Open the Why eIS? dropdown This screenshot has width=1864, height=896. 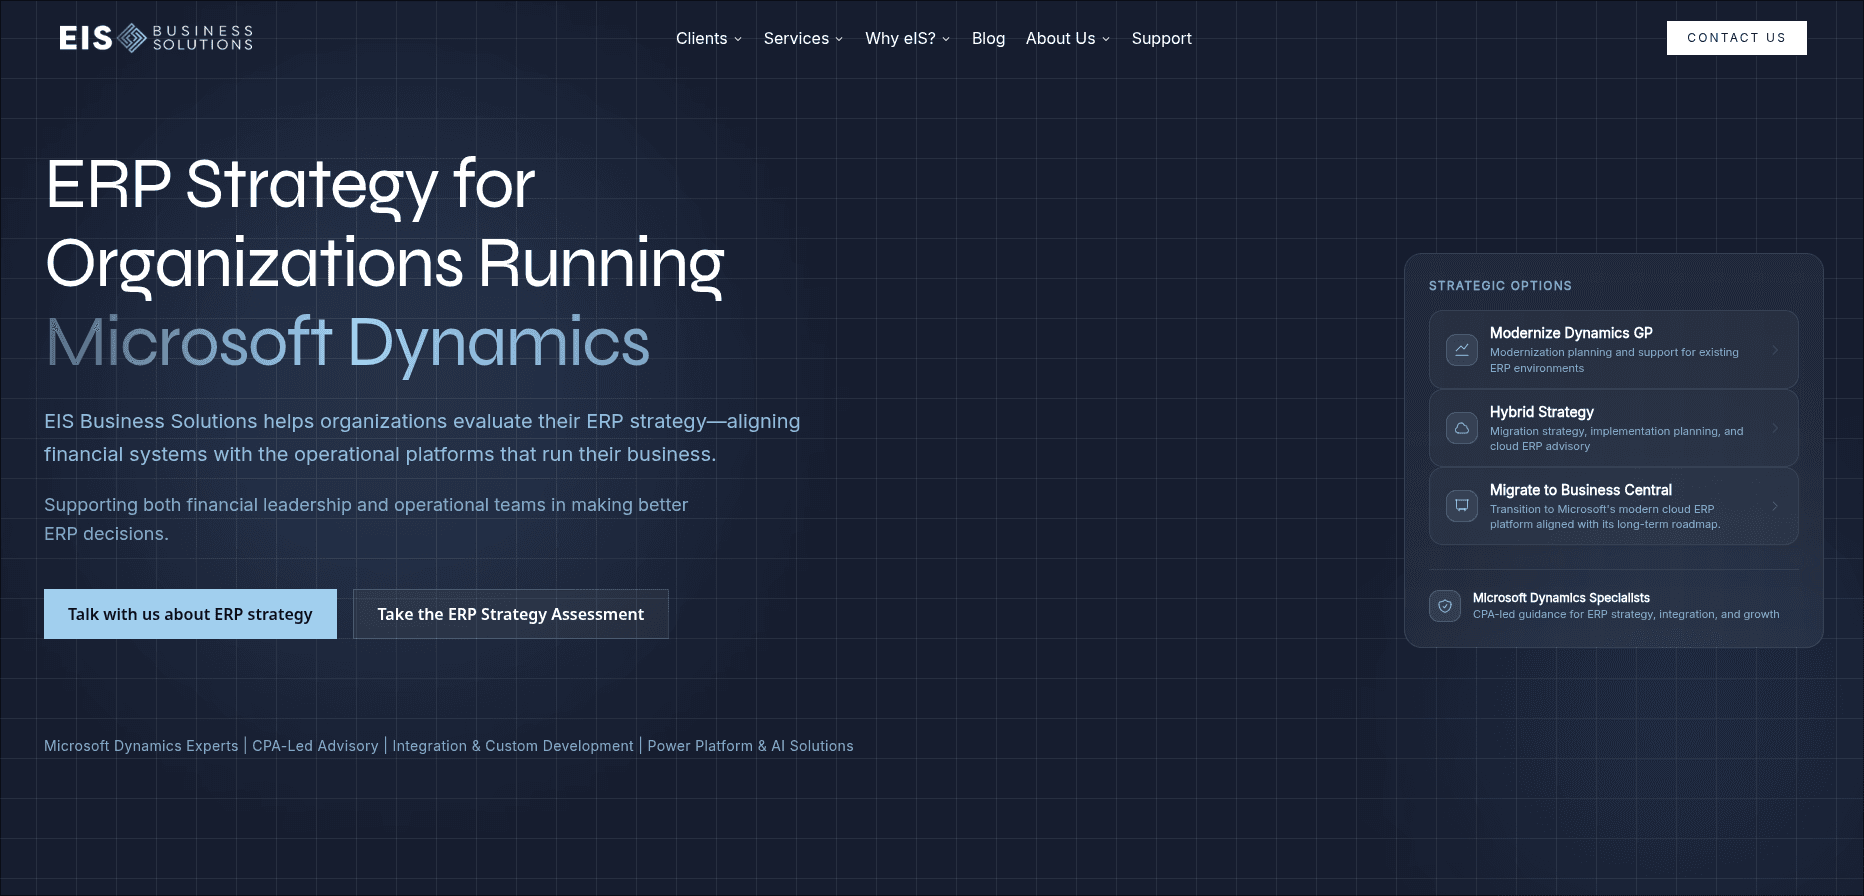click(907, 38)
